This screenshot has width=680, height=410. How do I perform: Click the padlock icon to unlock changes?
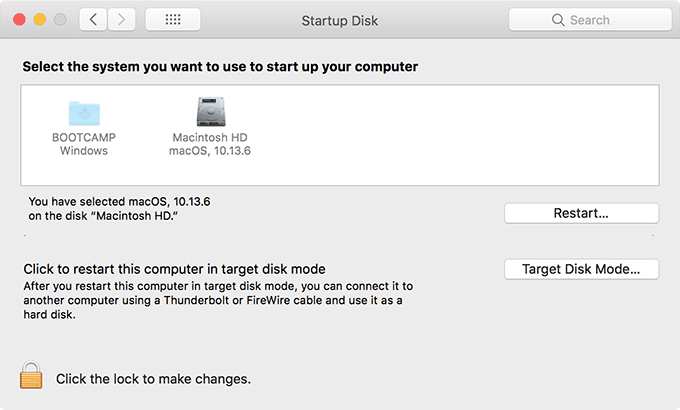(31, 378)
